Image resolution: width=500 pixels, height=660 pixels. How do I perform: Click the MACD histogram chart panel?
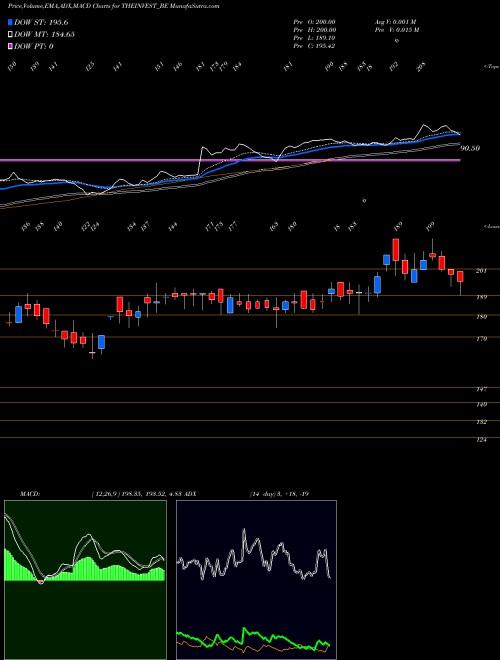point(85,580)
